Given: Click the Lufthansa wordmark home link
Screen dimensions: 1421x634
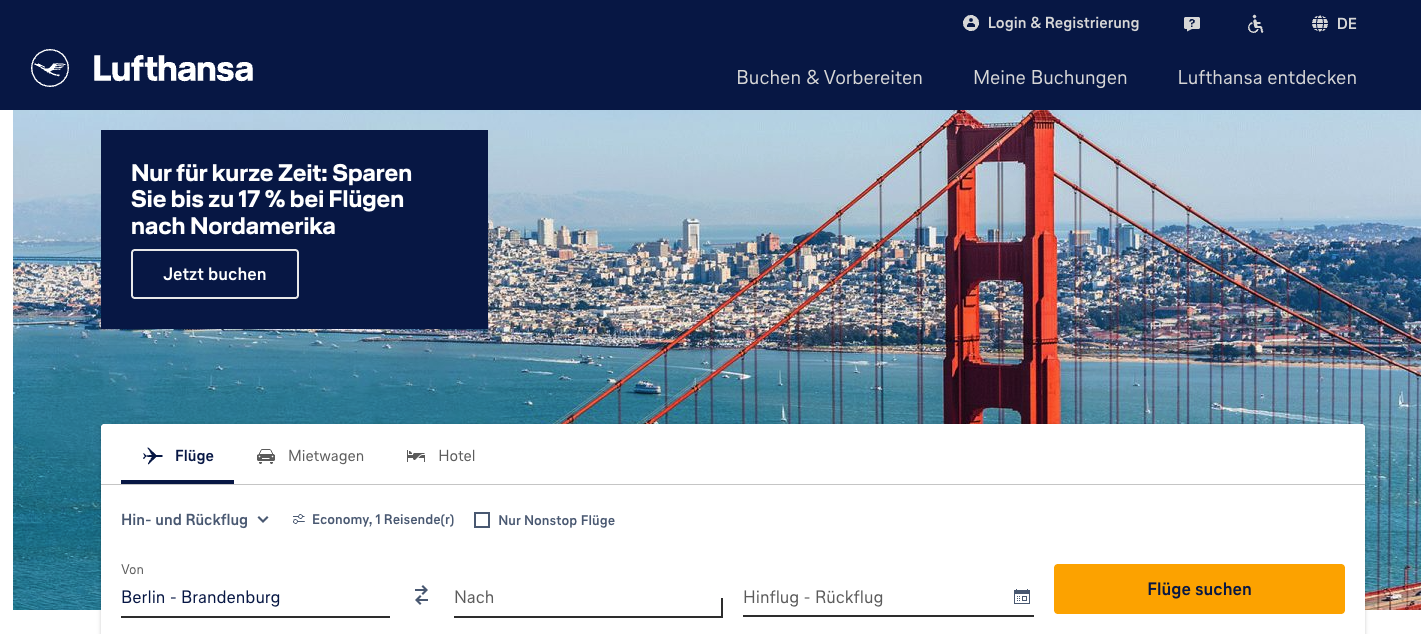Looking at the screenshot, I should pyautogui.click(x=173, y=69).
